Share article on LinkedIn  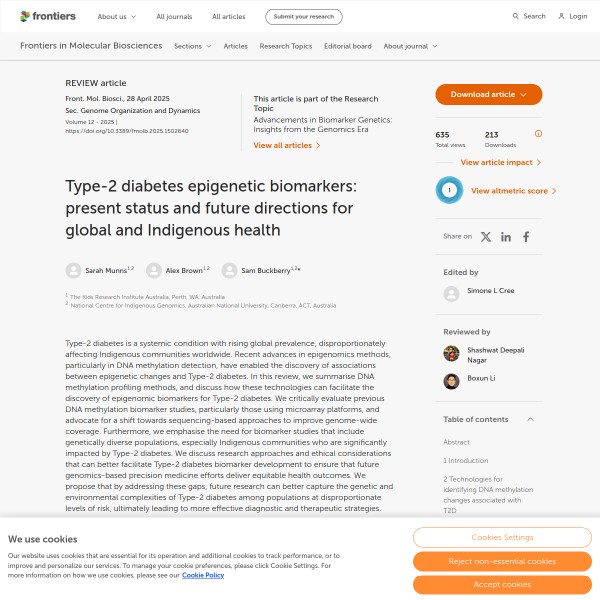click(506, 237)
